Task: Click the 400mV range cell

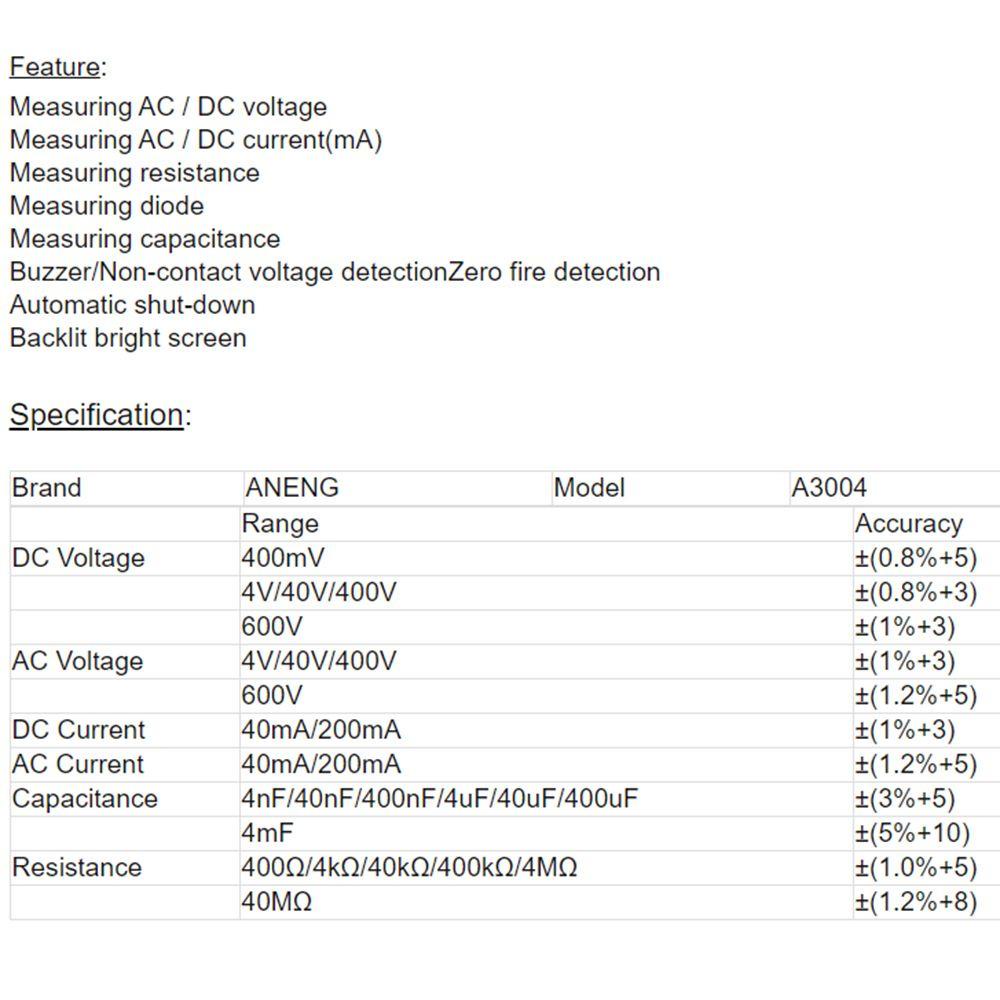Action: click(x=283, y=558)
